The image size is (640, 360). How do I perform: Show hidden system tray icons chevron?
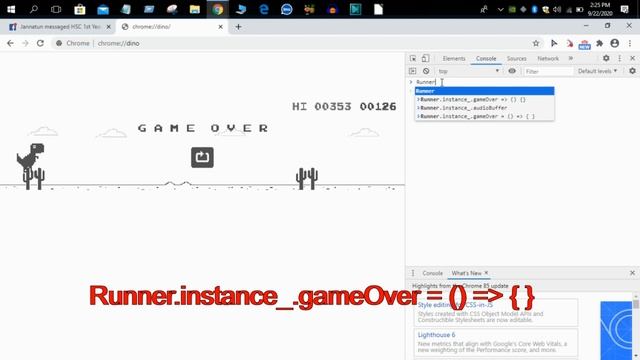[500, 9]
